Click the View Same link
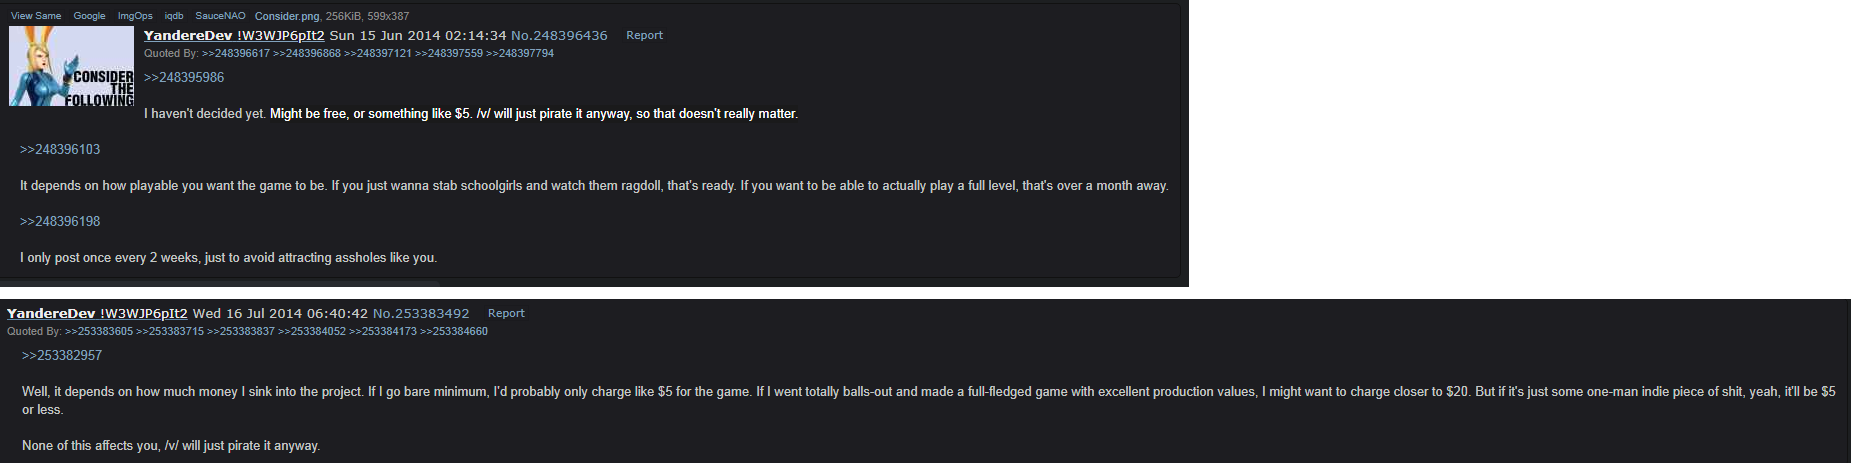Screen dimensions: 1851x463 [36, 16]
